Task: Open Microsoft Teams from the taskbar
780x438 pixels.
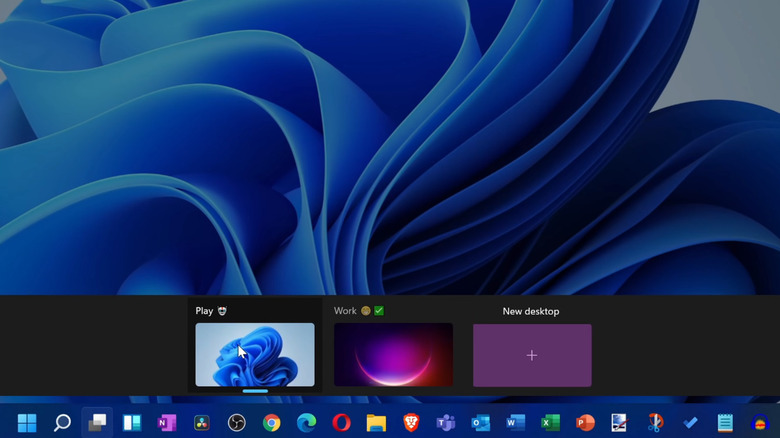Action: coord(446,423)
